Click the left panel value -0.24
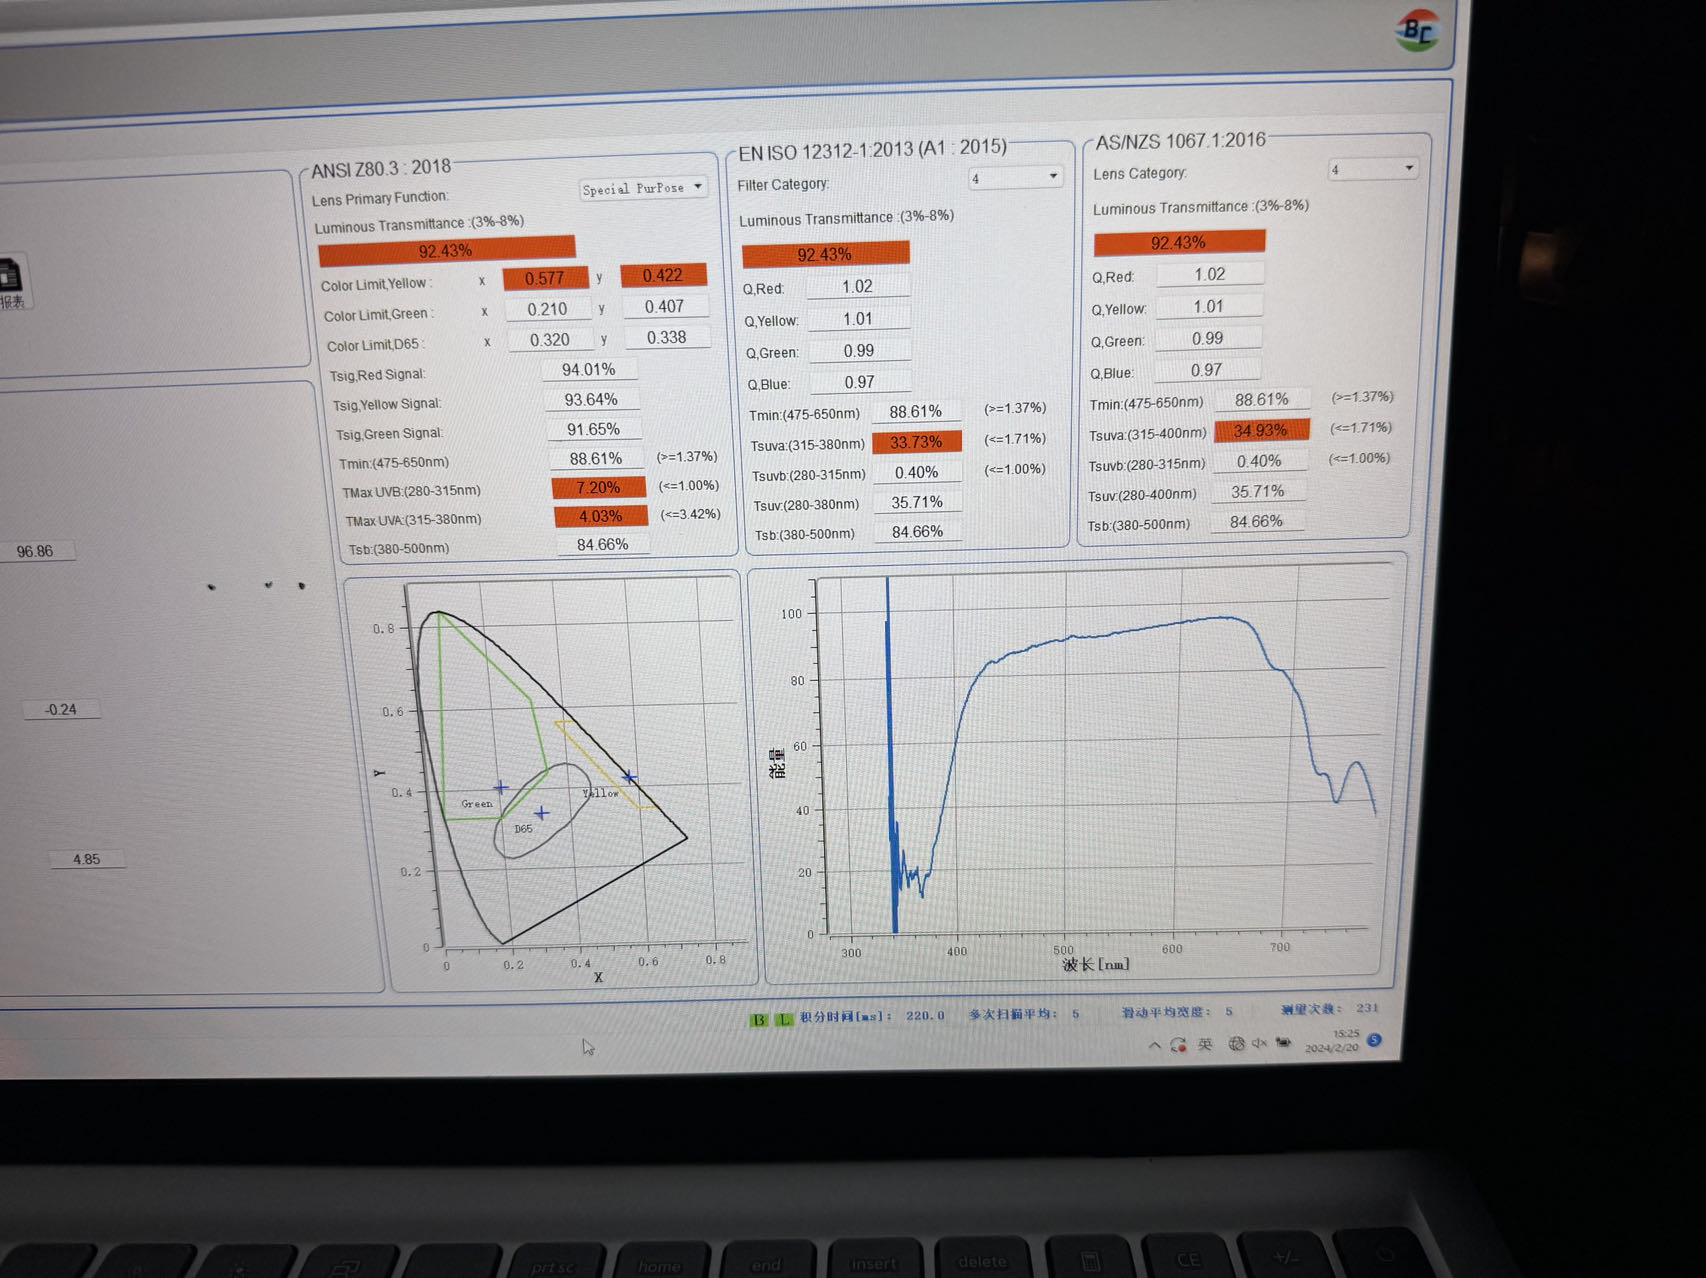This screenshot has height=1278, width=1706. coord(62,709)
